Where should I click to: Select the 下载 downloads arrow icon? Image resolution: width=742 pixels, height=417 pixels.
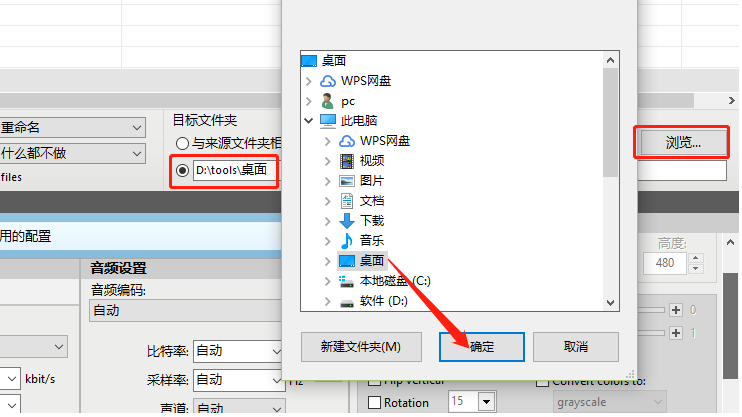(347, 221)
